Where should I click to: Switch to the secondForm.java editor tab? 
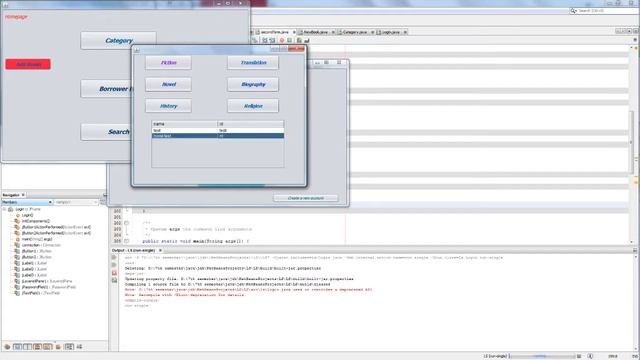[x=274, y=32]
